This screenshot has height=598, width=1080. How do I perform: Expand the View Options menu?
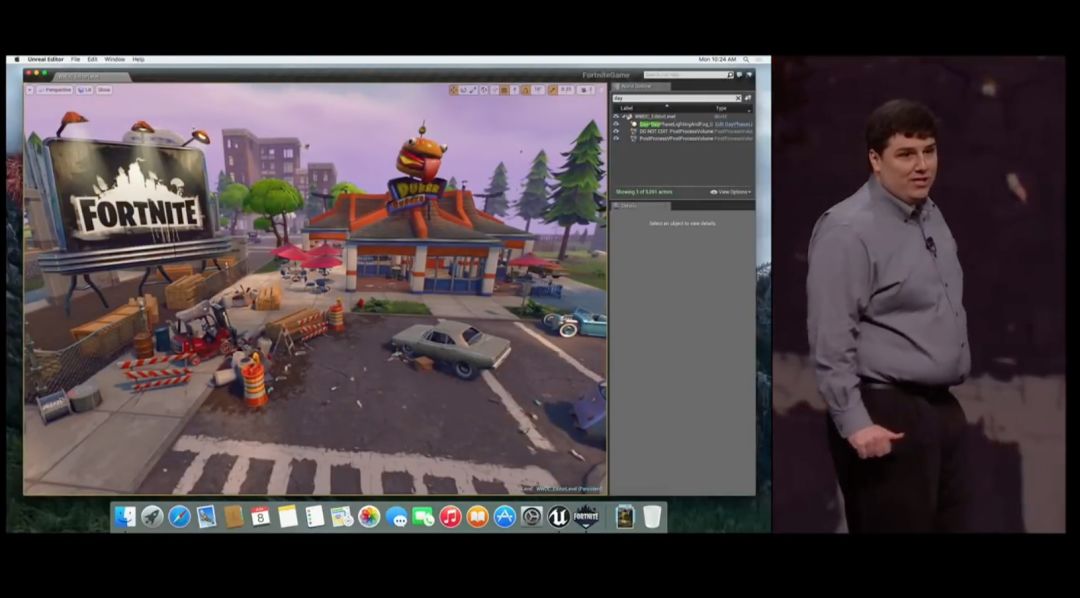(x=731, y=192)
